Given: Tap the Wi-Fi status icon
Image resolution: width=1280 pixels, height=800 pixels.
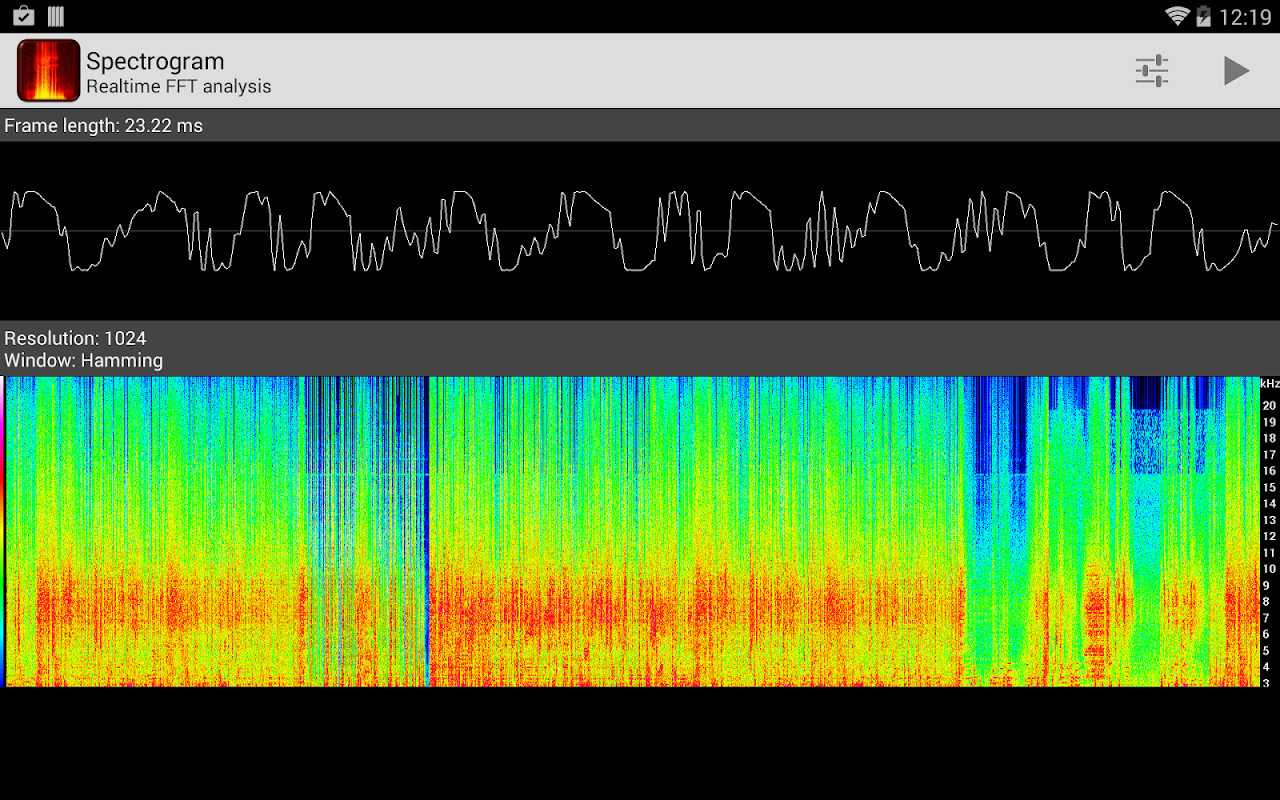Looking at the screenshot, I should (x=1177, y=16).
